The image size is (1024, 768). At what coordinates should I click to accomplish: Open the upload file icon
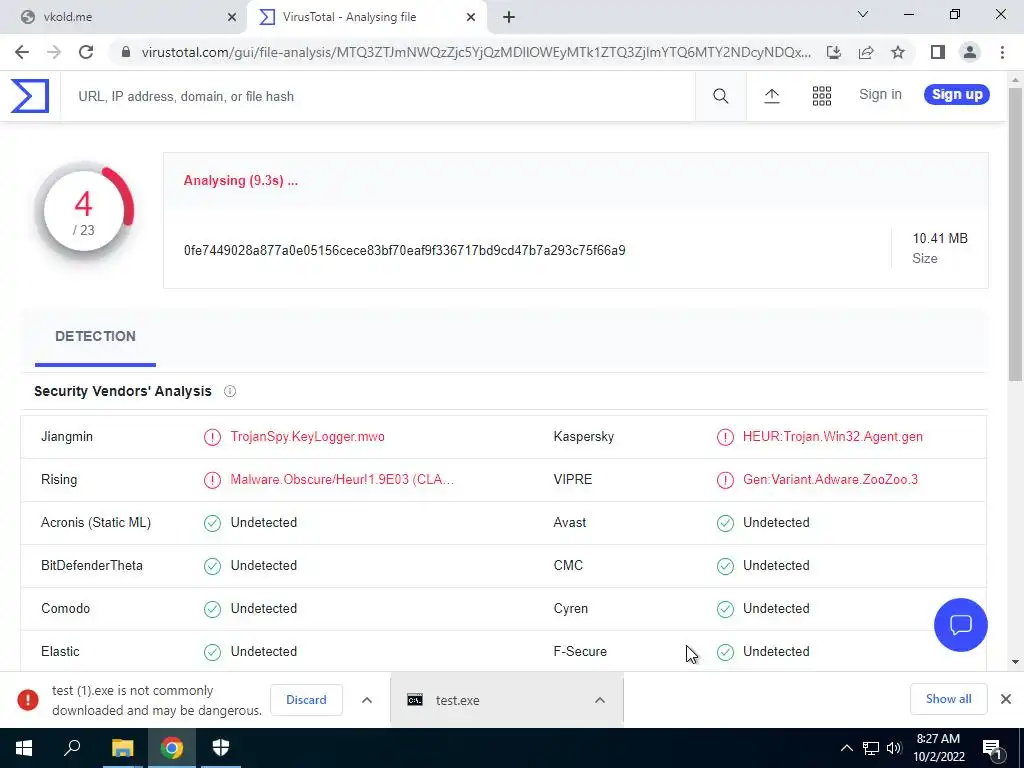coord(771,96)
